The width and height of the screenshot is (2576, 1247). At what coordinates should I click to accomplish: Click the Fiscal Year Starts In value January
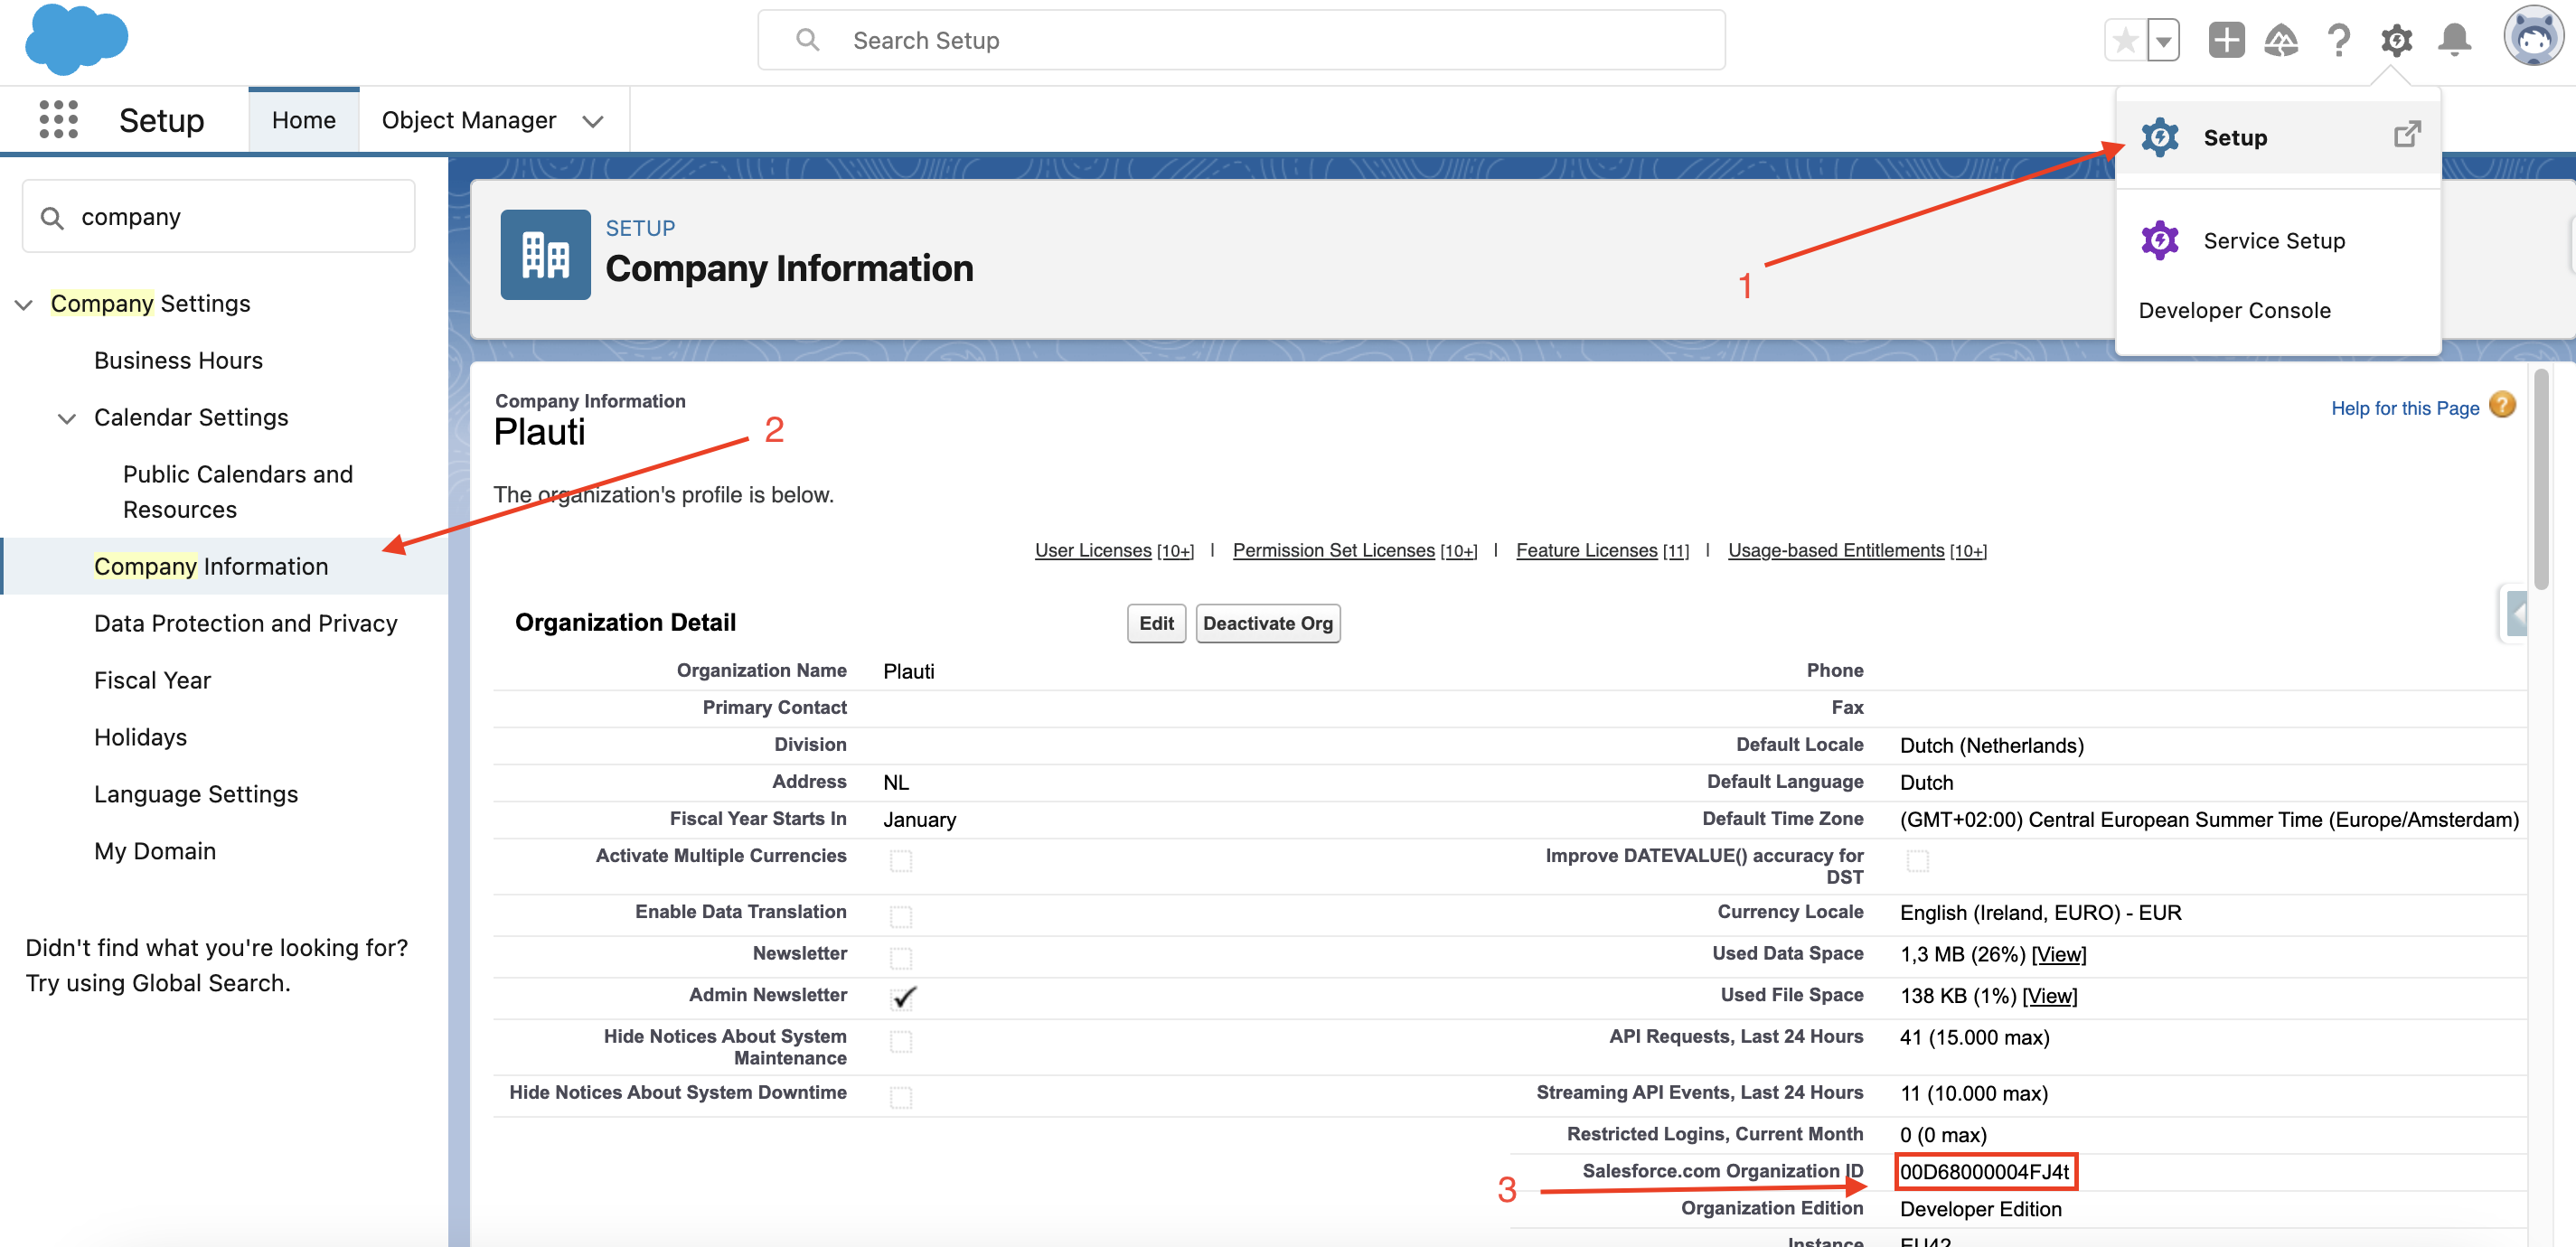[919, 819]
